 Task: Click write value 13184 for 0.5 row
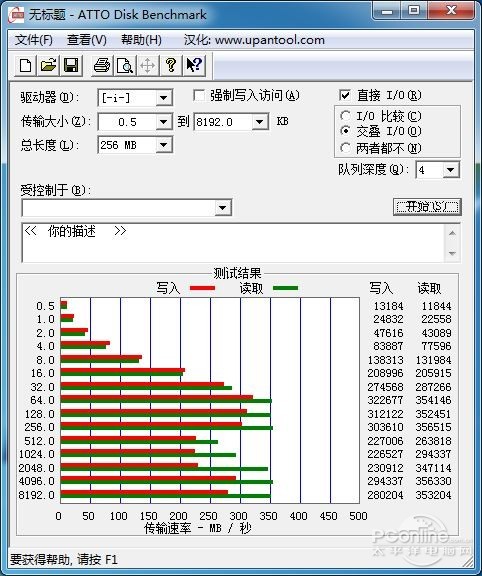click(x=388, y=306)
